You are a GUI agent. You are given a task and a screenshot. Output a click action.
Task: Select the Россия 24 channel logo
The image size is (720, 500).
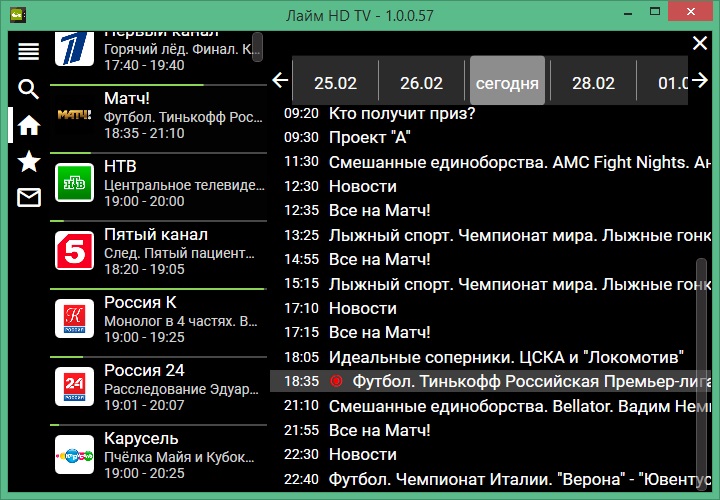pyautogui.click(x=74, y=387)
